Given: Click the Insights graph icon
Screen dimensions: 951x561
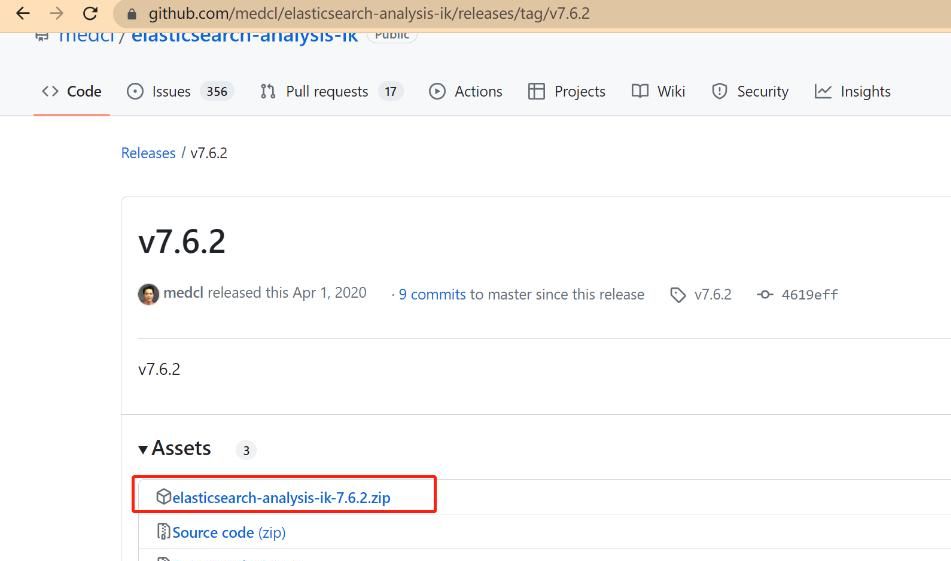Looking at the screenshot, I should click(823, 92).
